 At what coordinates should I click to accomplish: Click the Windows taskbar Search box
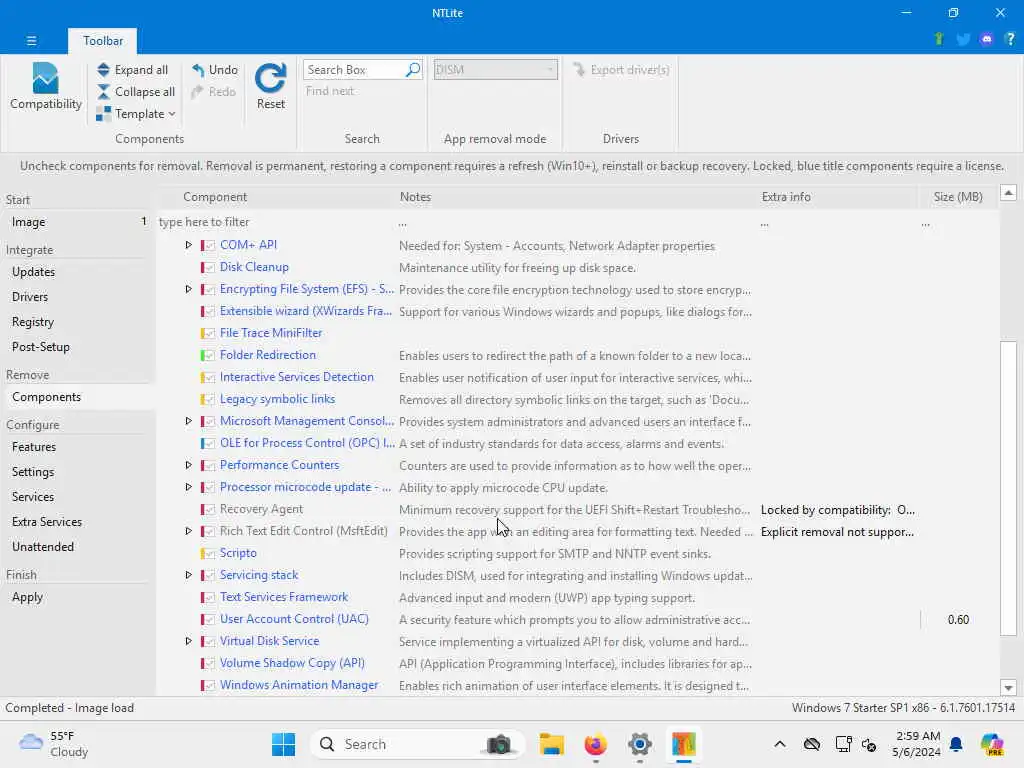click(x=417, y=744)
